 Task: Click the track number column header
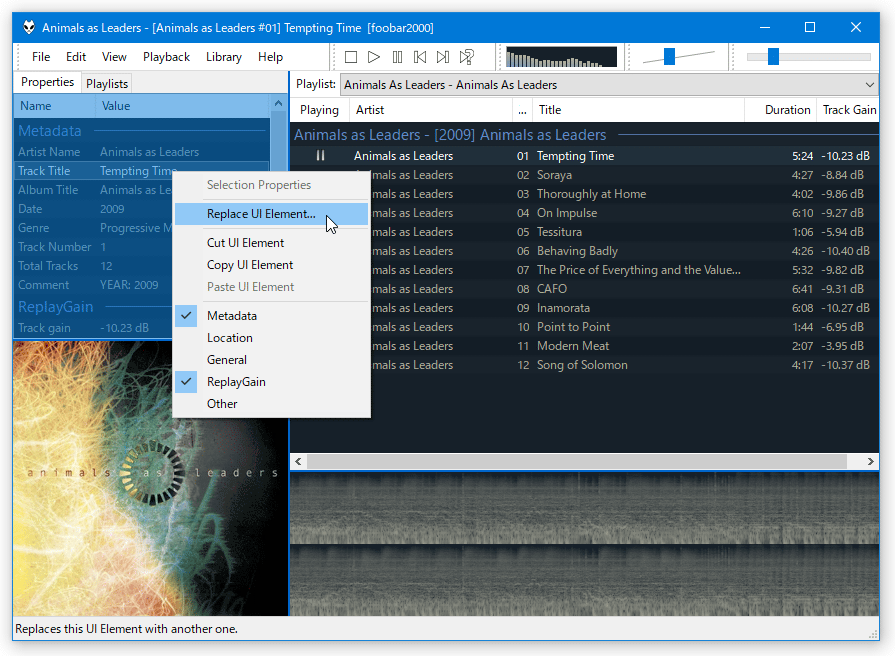click(x=522, y=110)
